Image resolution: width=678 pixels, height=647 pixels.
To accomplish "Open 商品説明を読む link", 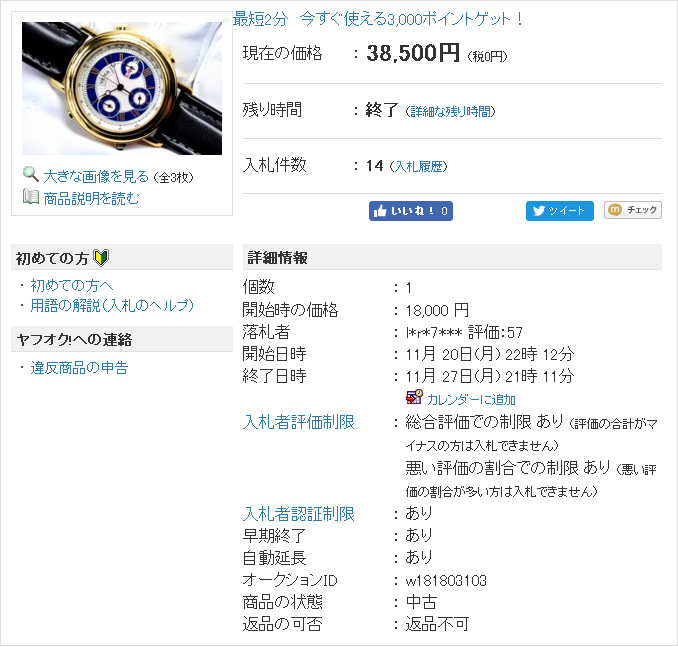I will 91,199.
